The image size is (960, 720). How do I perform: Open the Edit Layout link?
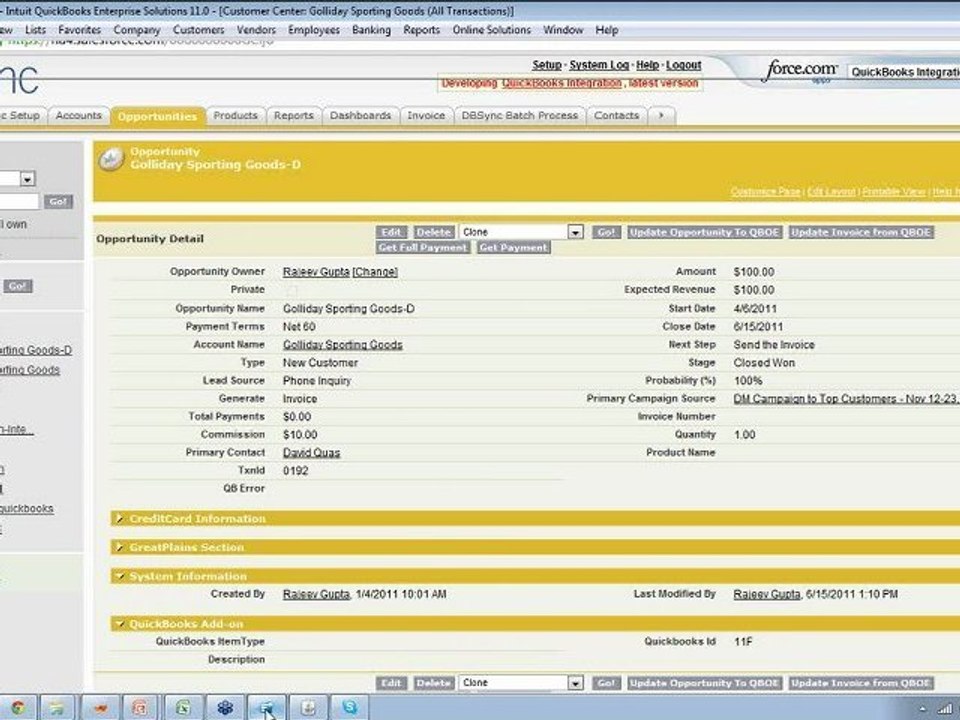(831, 192)
